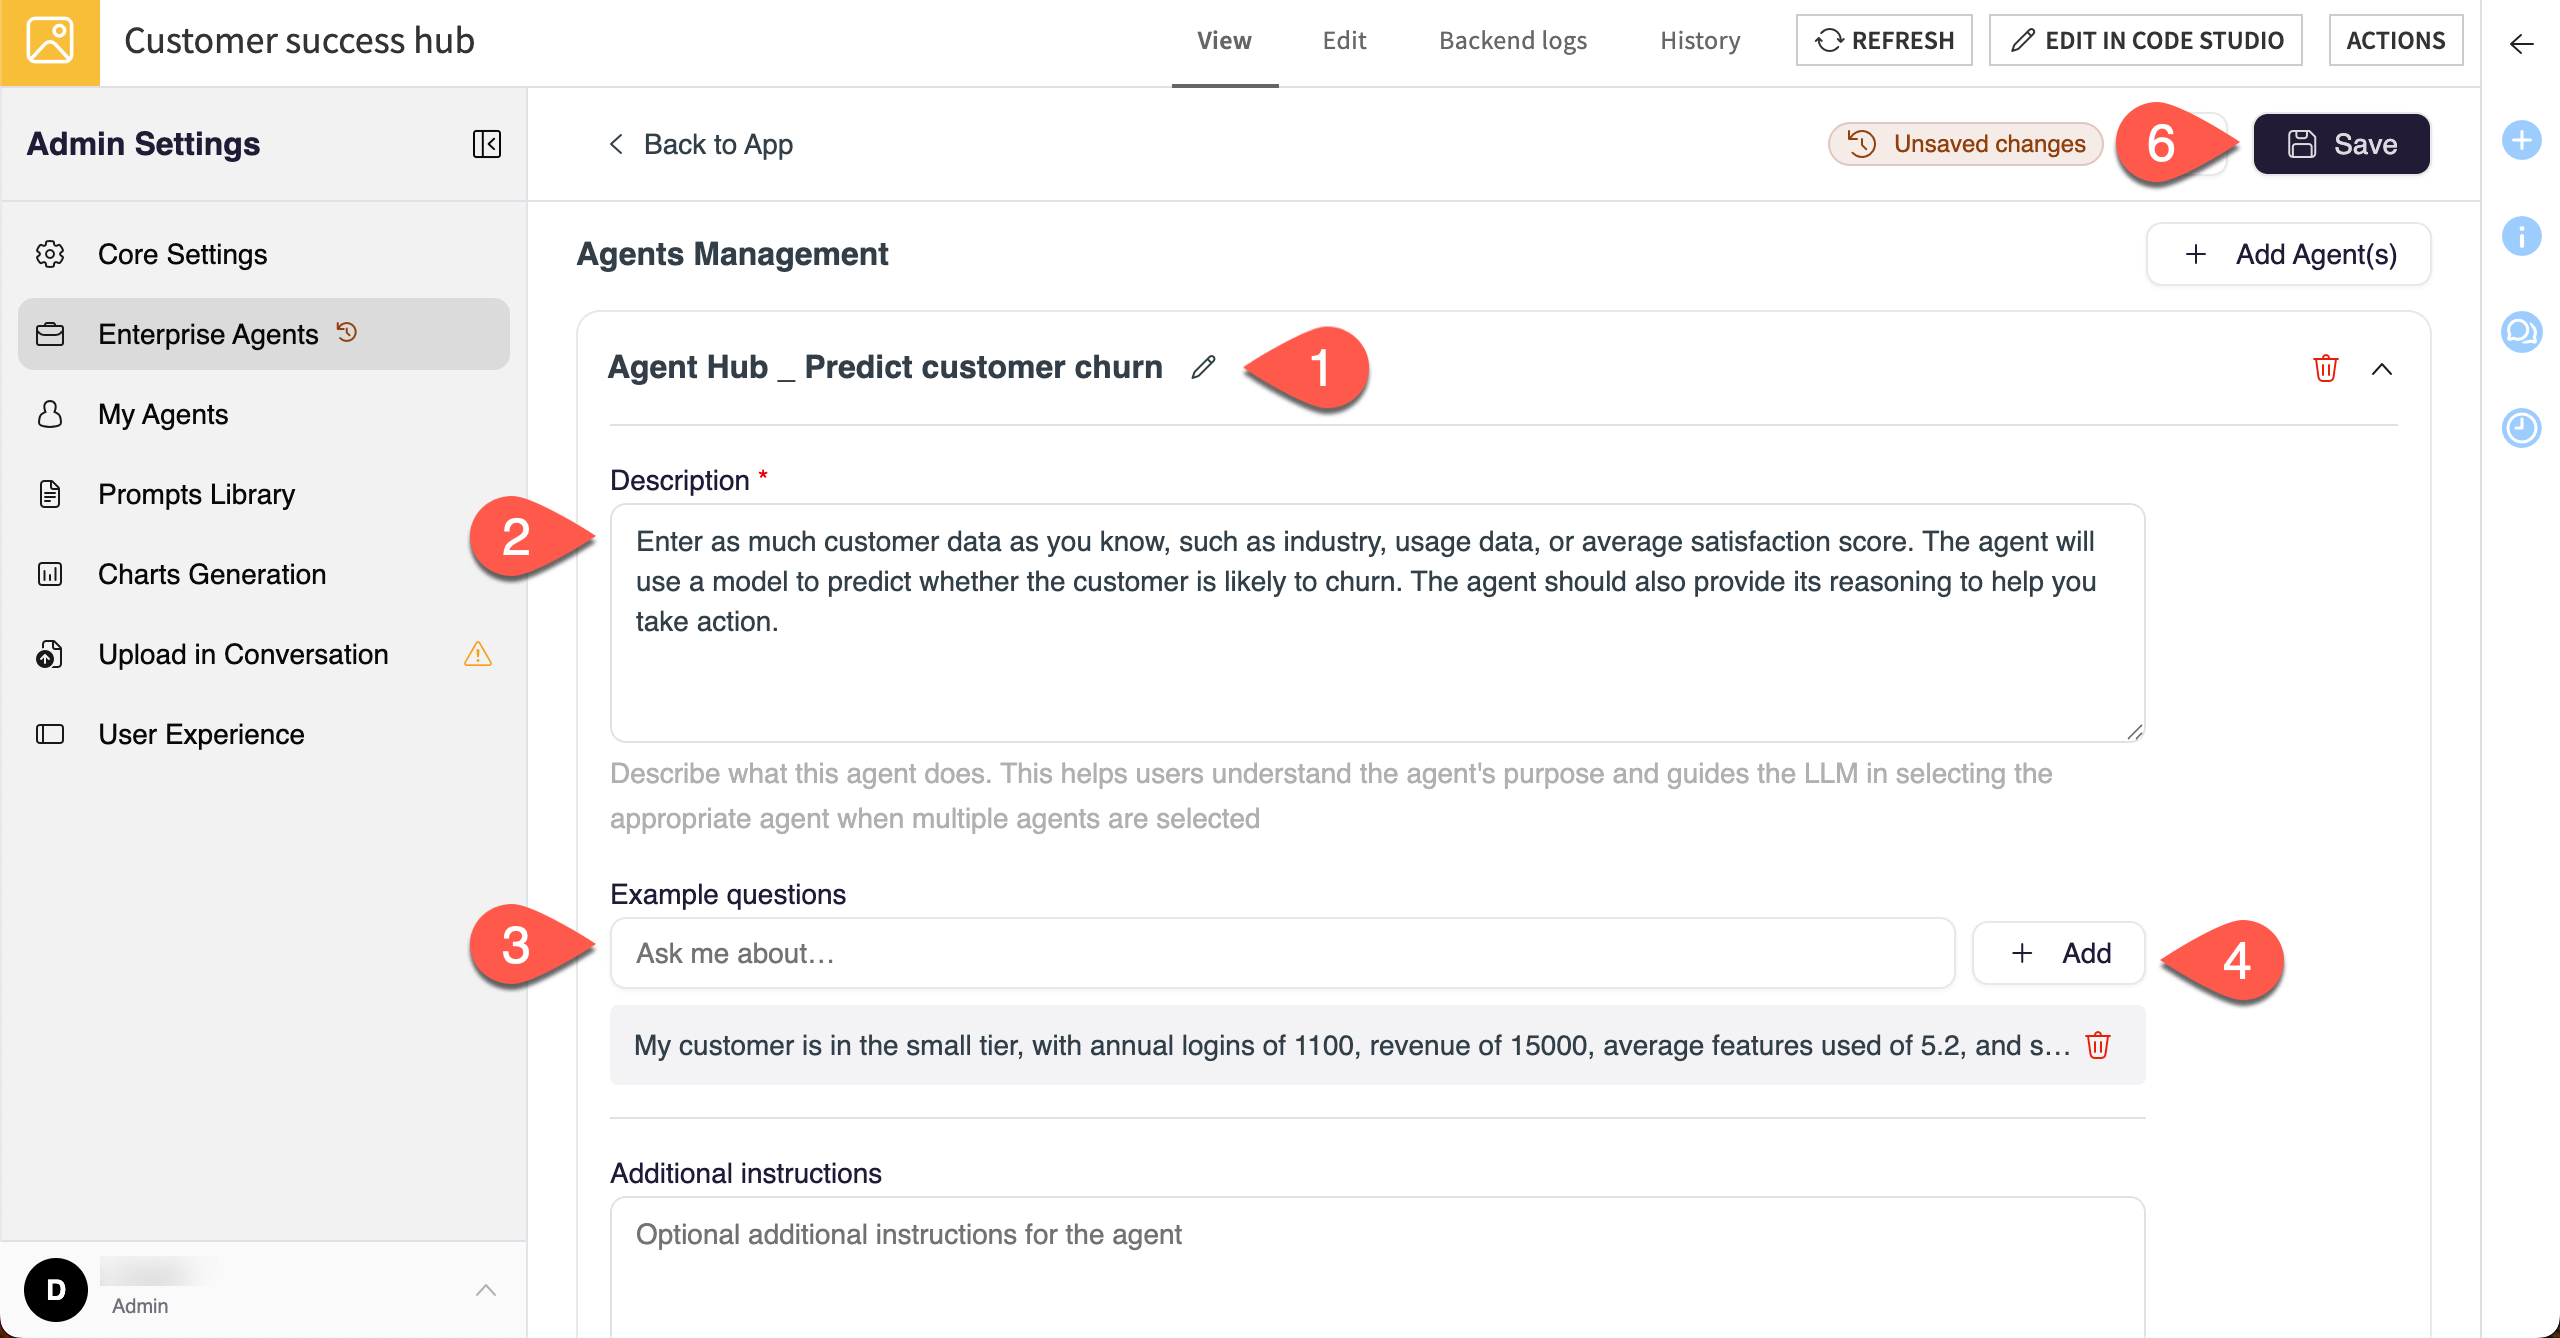Click the info icon on right sidebar
Screen dimensions: 2560x1338
point(2522,236)
